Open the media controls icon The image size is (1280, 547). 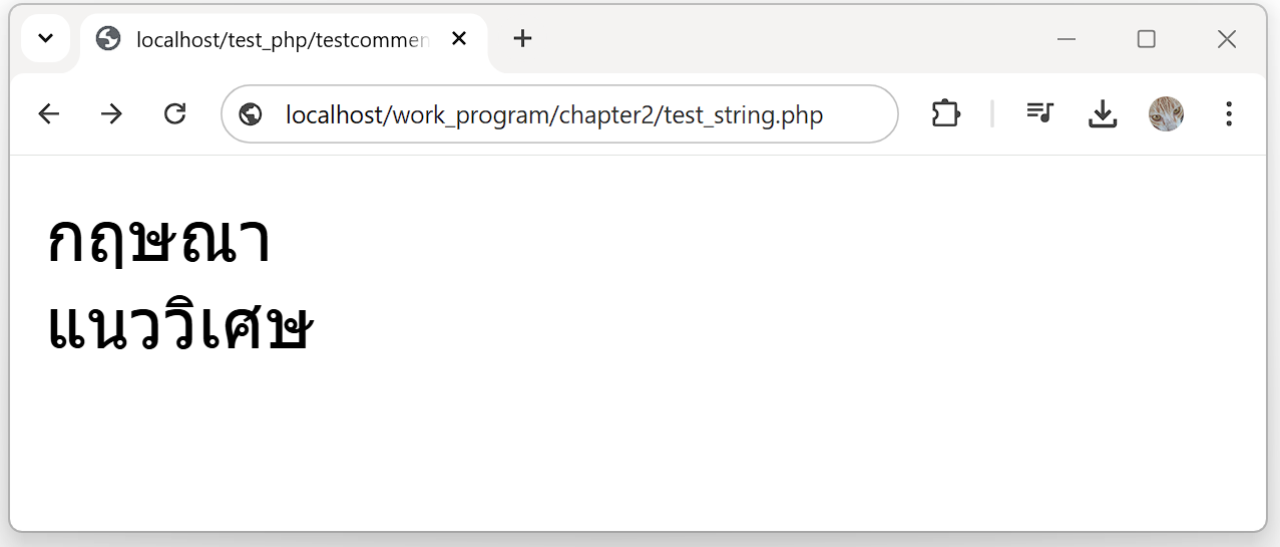[x=1040, y=114]
